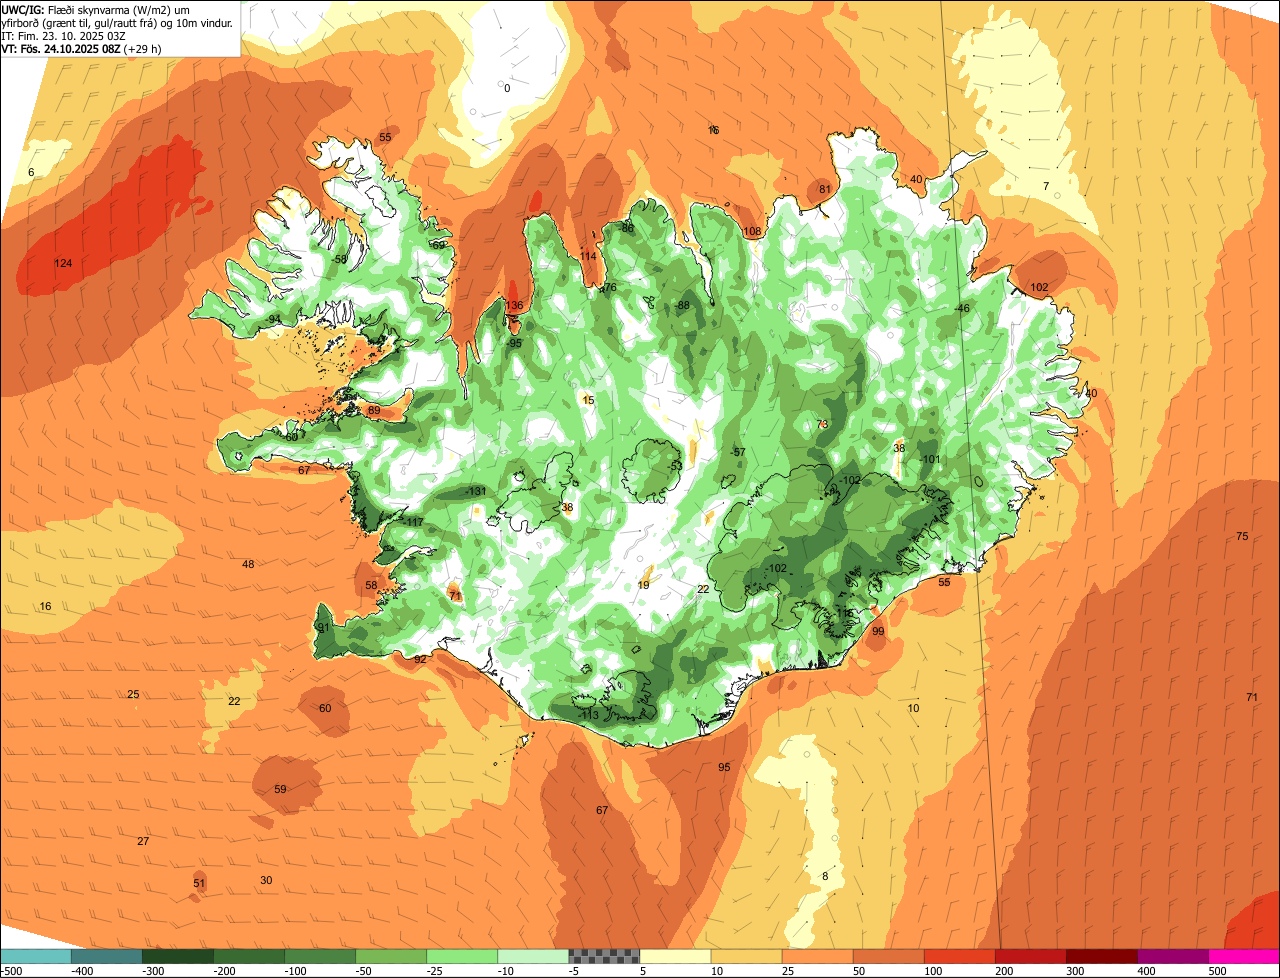The image size is (1280, 978).
Task: Click the checkered -5 to 5 legend swatch
Action: tap(603, 956)
